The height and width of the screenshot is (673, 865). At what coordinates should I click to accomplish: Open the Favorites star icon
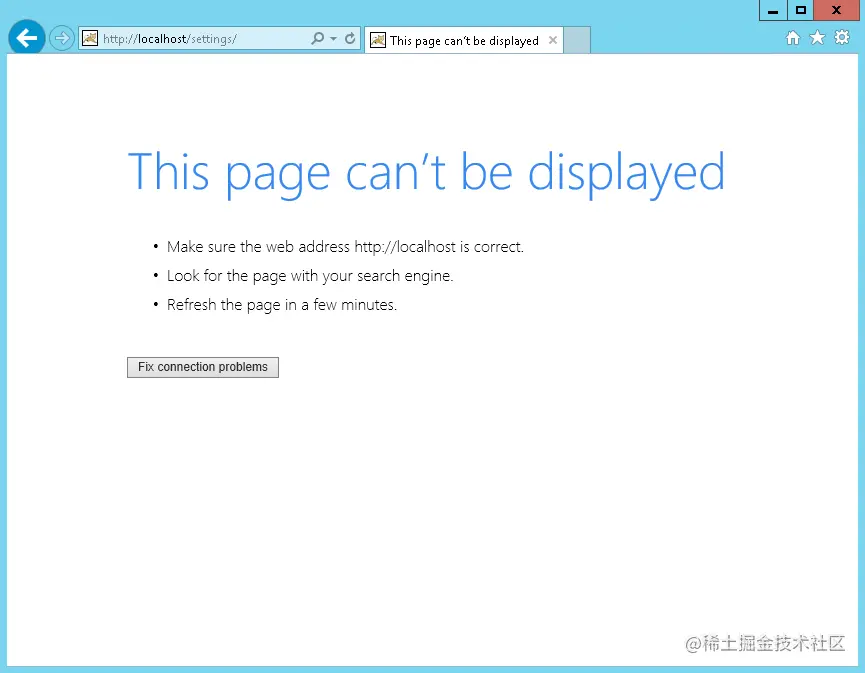817,38
